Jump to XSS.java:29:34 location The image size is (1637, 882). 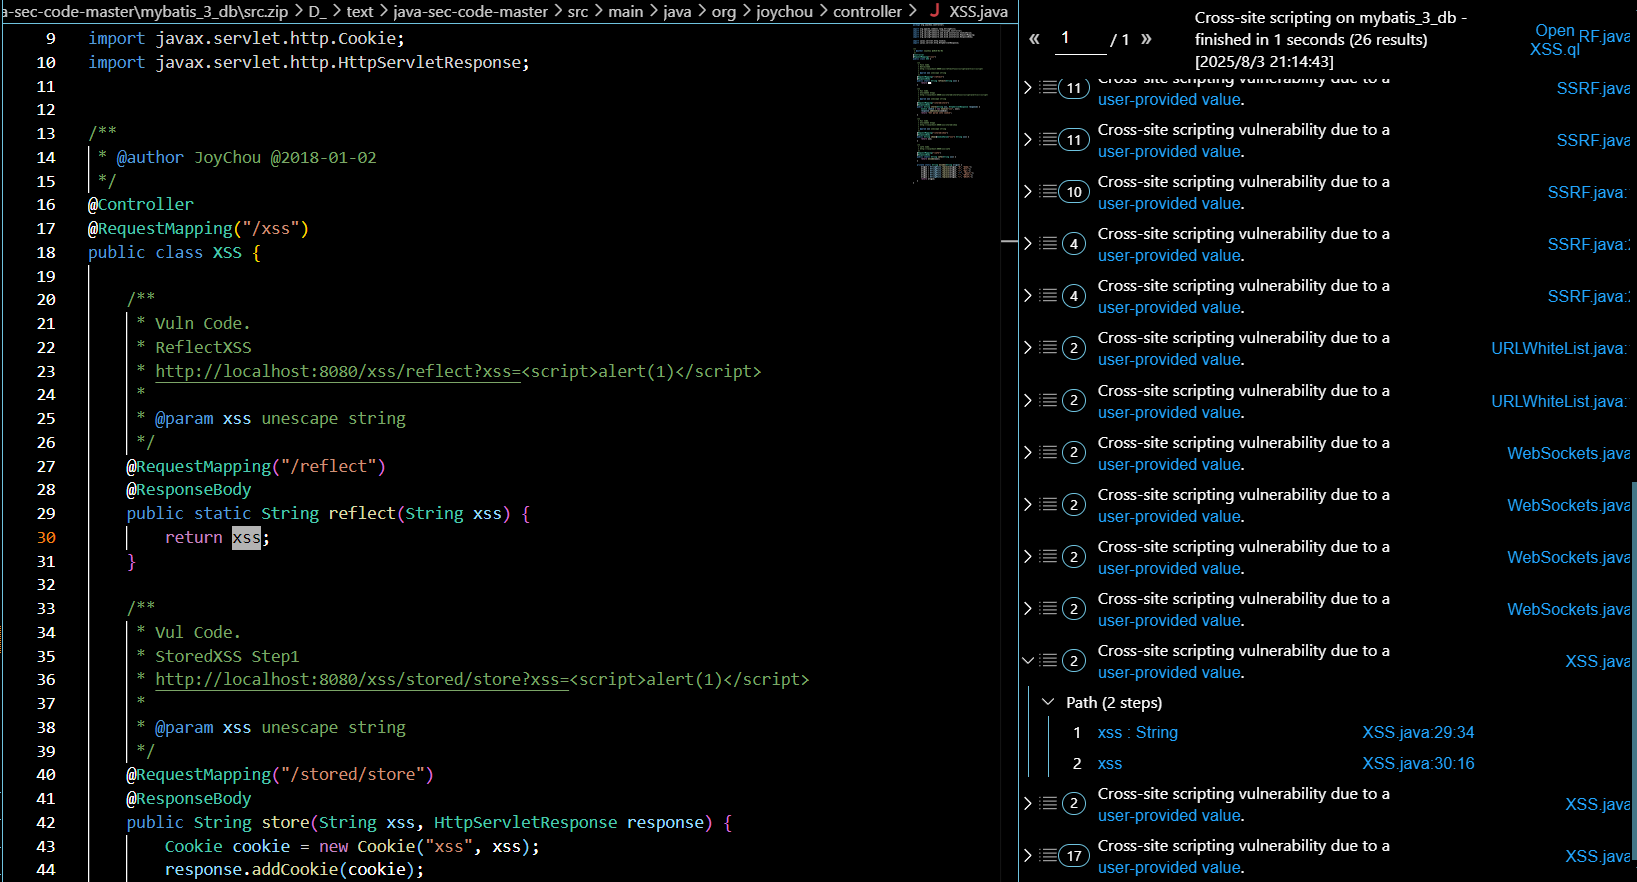pos(1417,732)
